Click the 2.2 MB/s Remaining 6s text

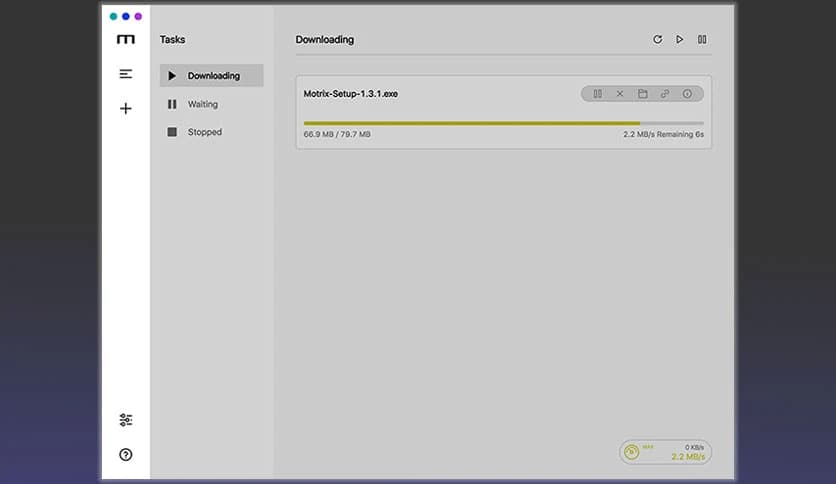pyautogui.click(x=663, y=134)
